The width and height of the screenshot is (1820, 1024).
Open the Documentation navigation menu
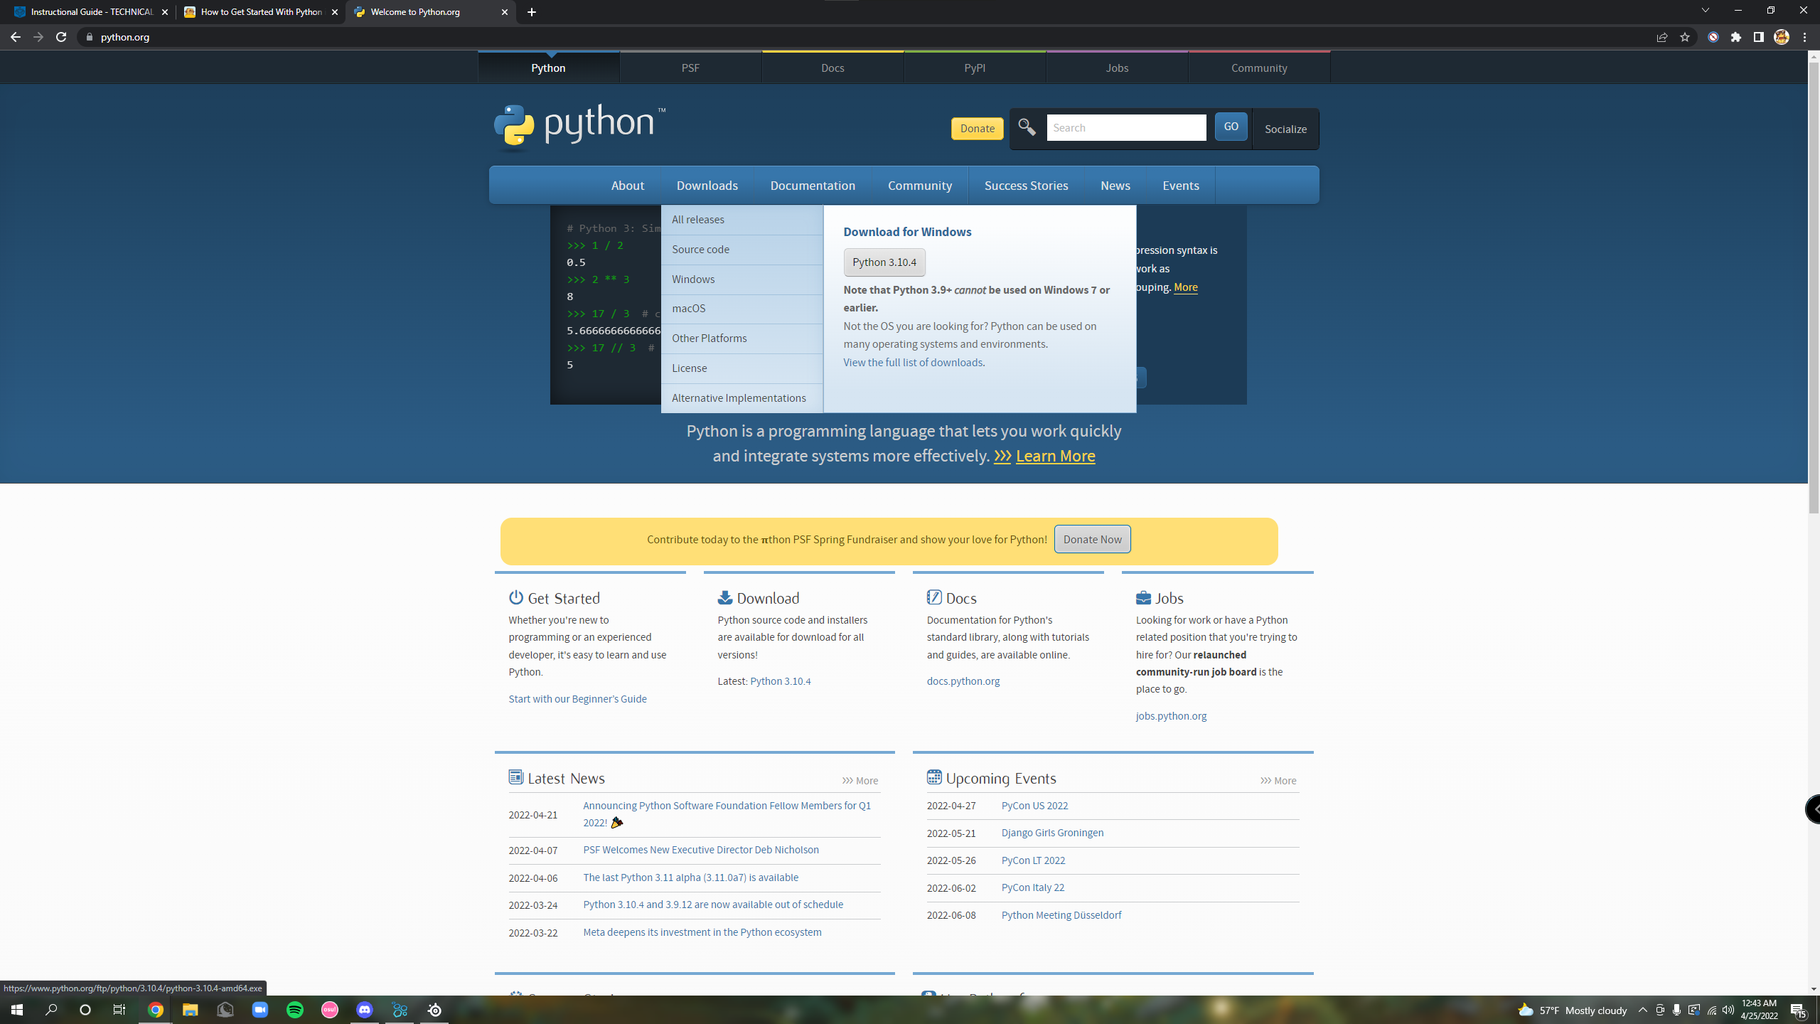click(x=812, y=186)
